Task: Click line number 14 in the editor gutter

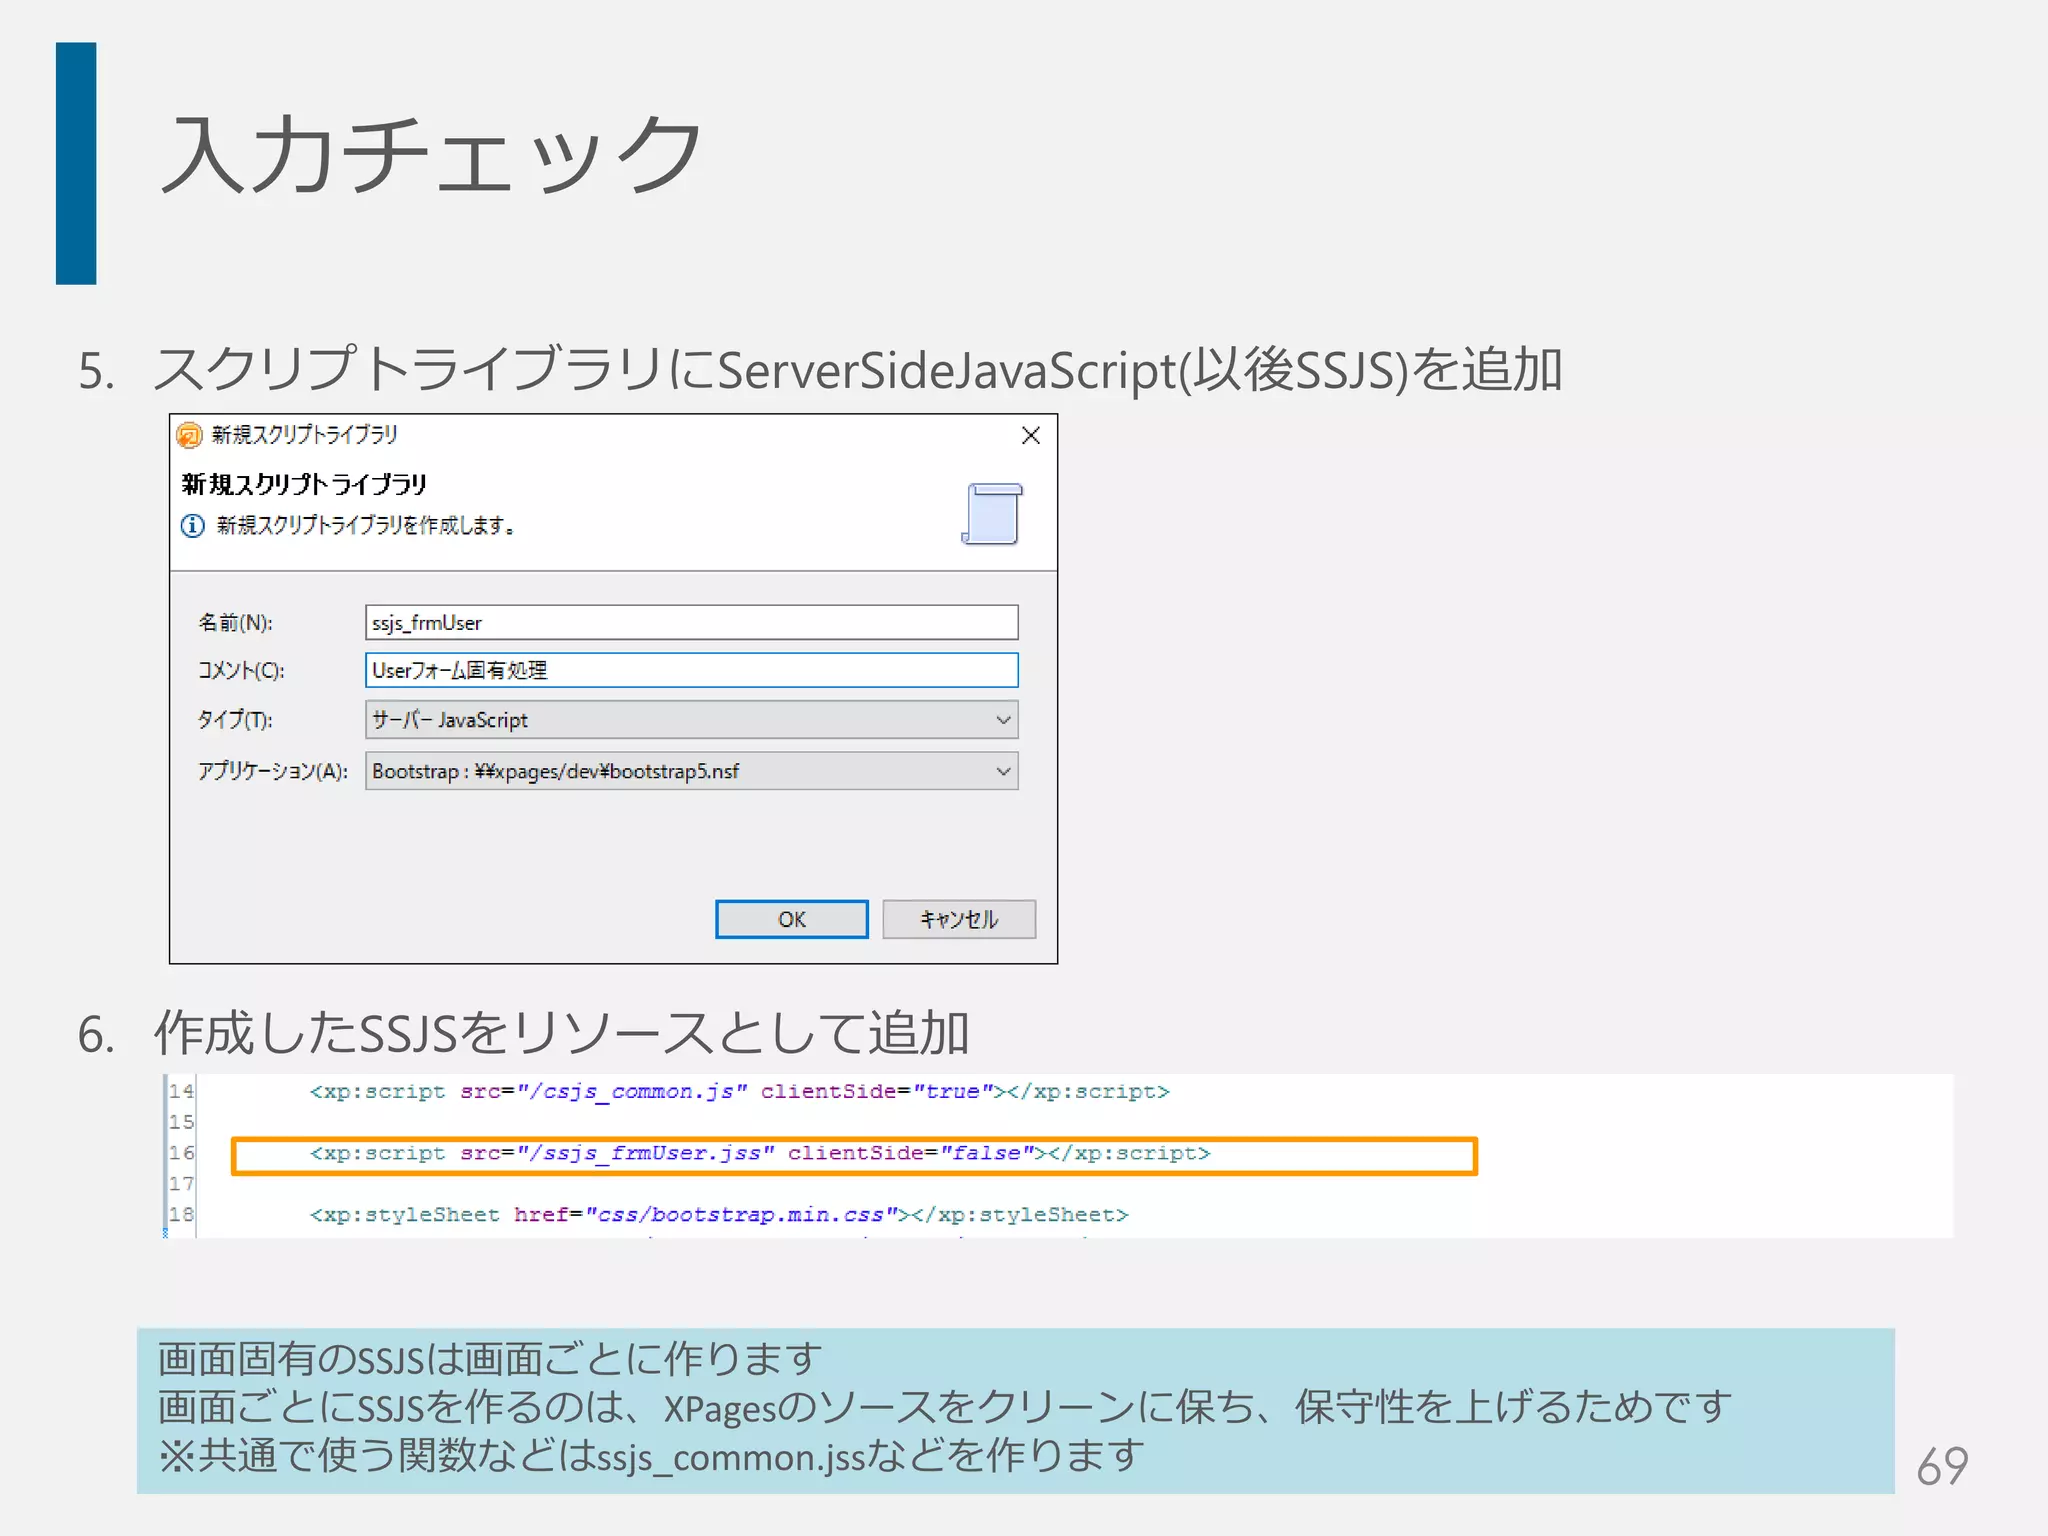Action: (181, 1091)
